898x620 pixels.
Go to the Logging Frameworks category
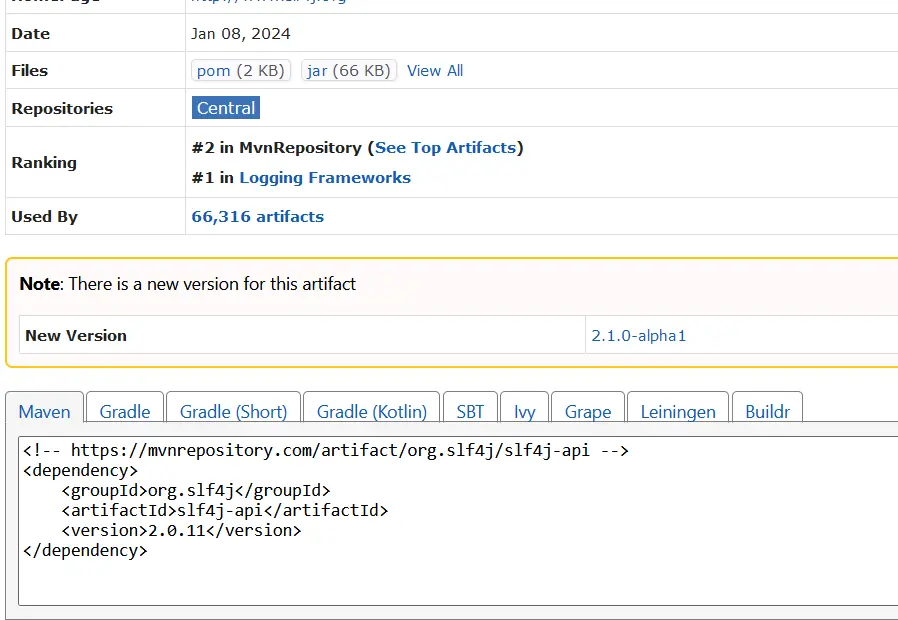(324, 178)
